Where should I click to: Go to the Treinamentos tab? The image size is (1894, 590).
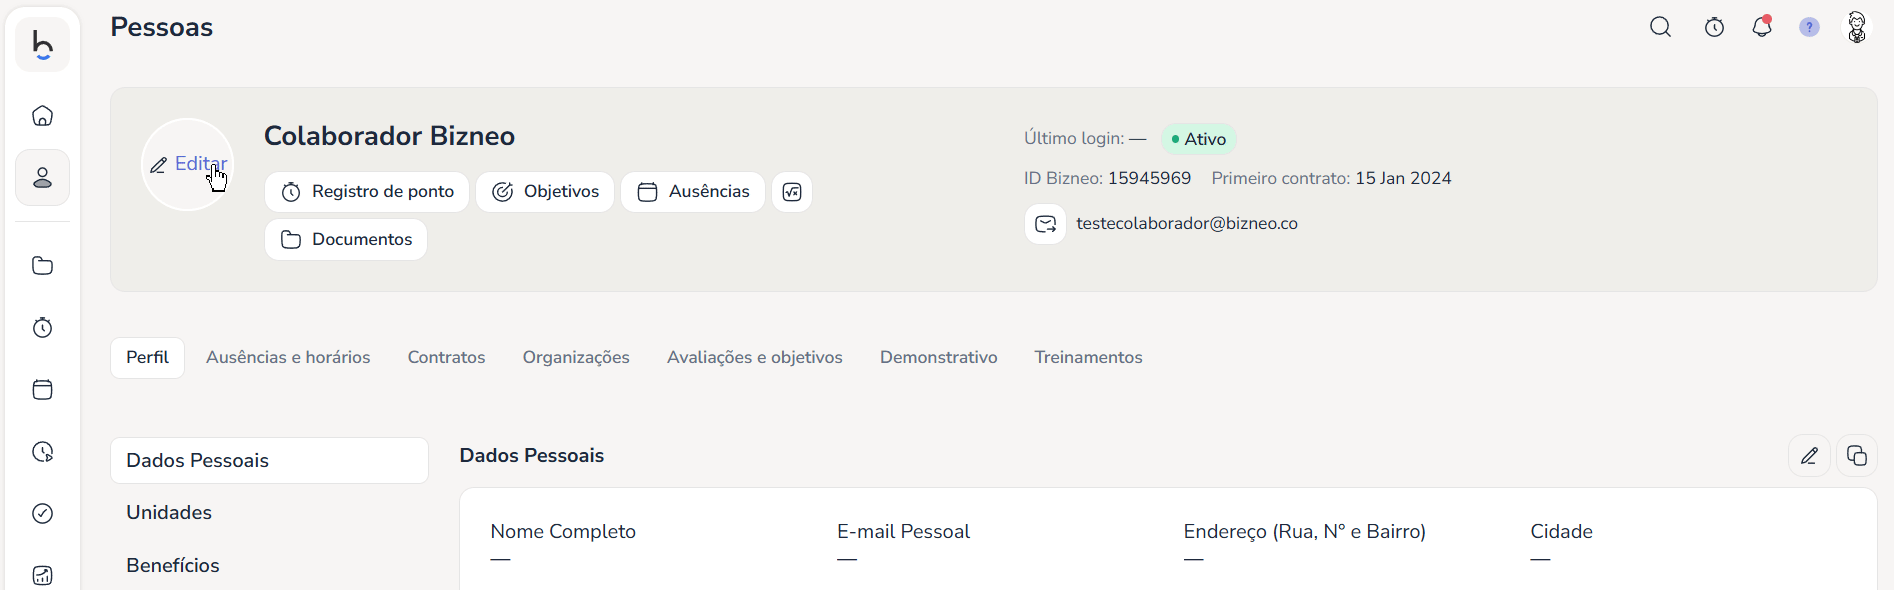[x=1088, y=358]
